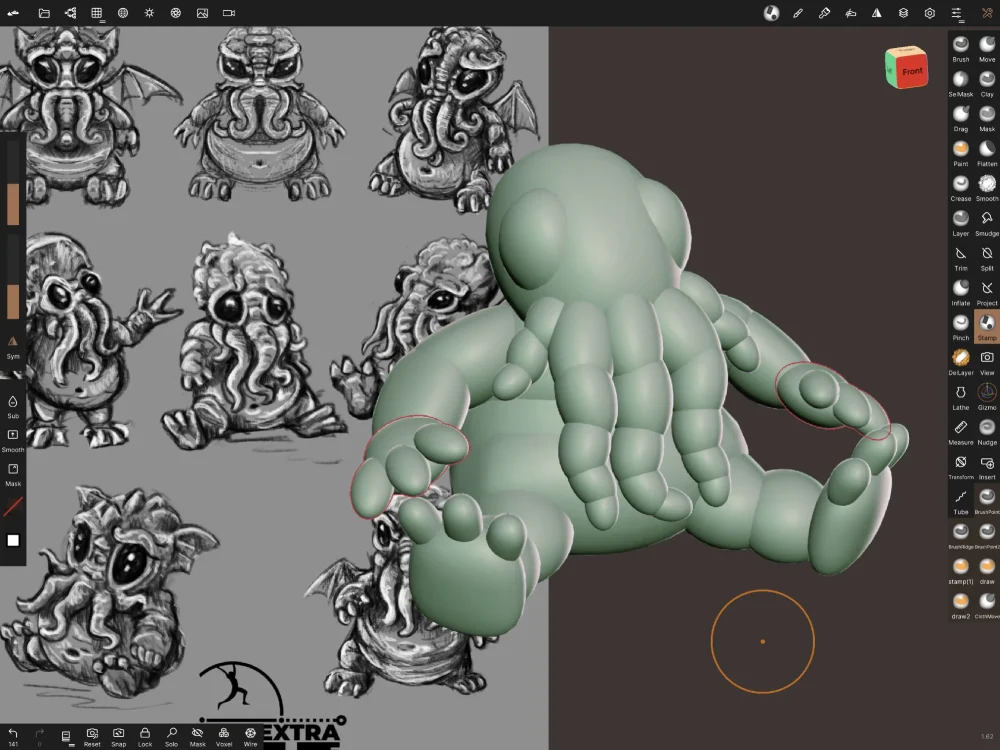Open the Stroke pencil menu

798,13
